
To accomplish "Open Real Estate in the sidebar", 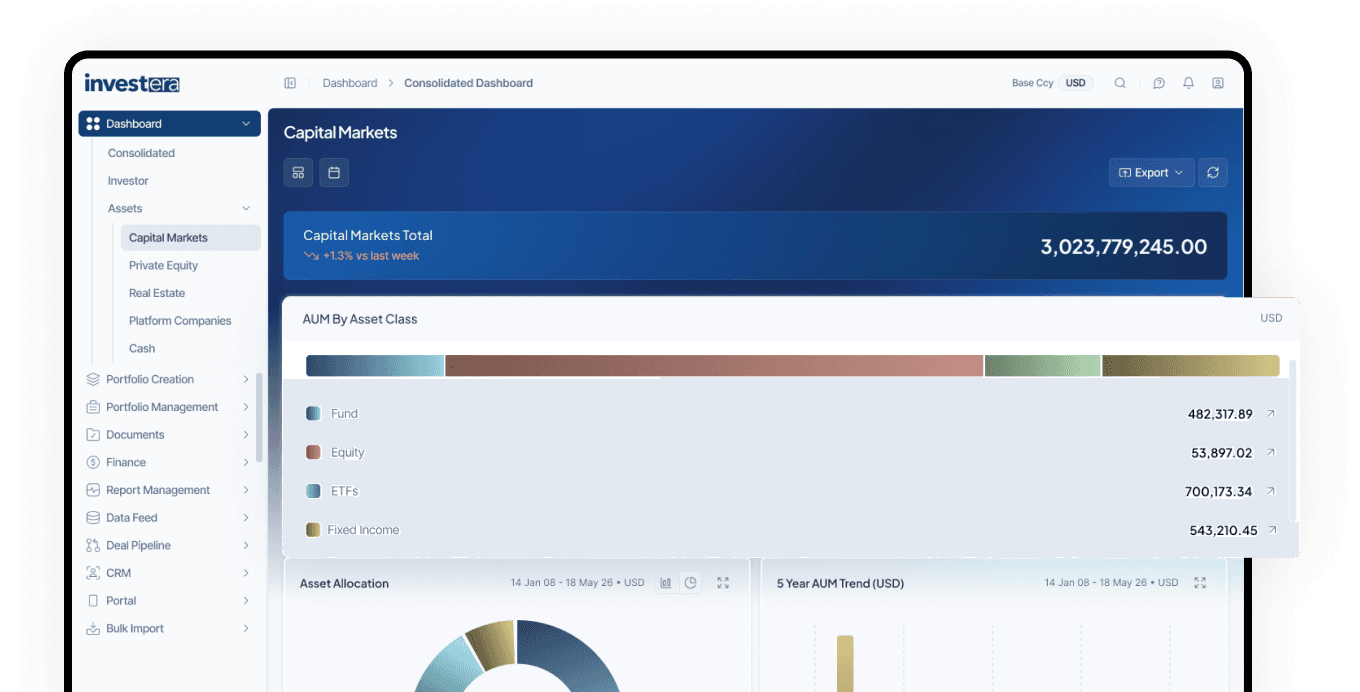I will coord(157,293).
